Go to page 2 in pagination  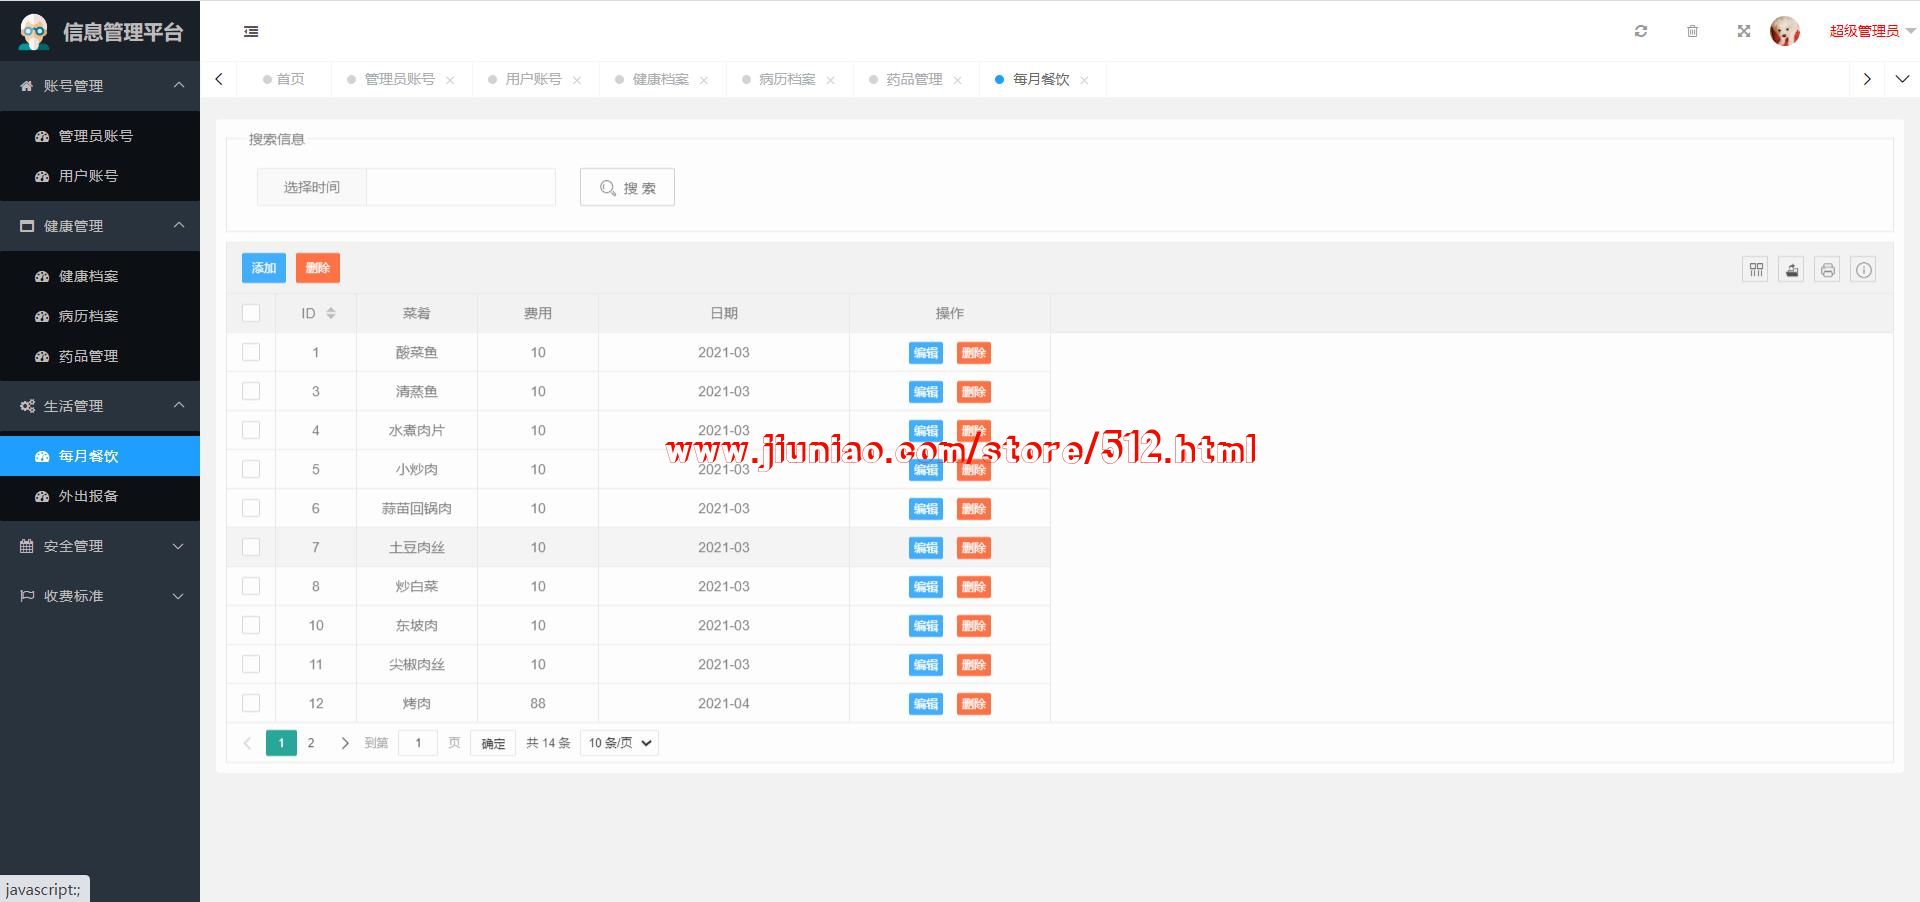[311, 743]
